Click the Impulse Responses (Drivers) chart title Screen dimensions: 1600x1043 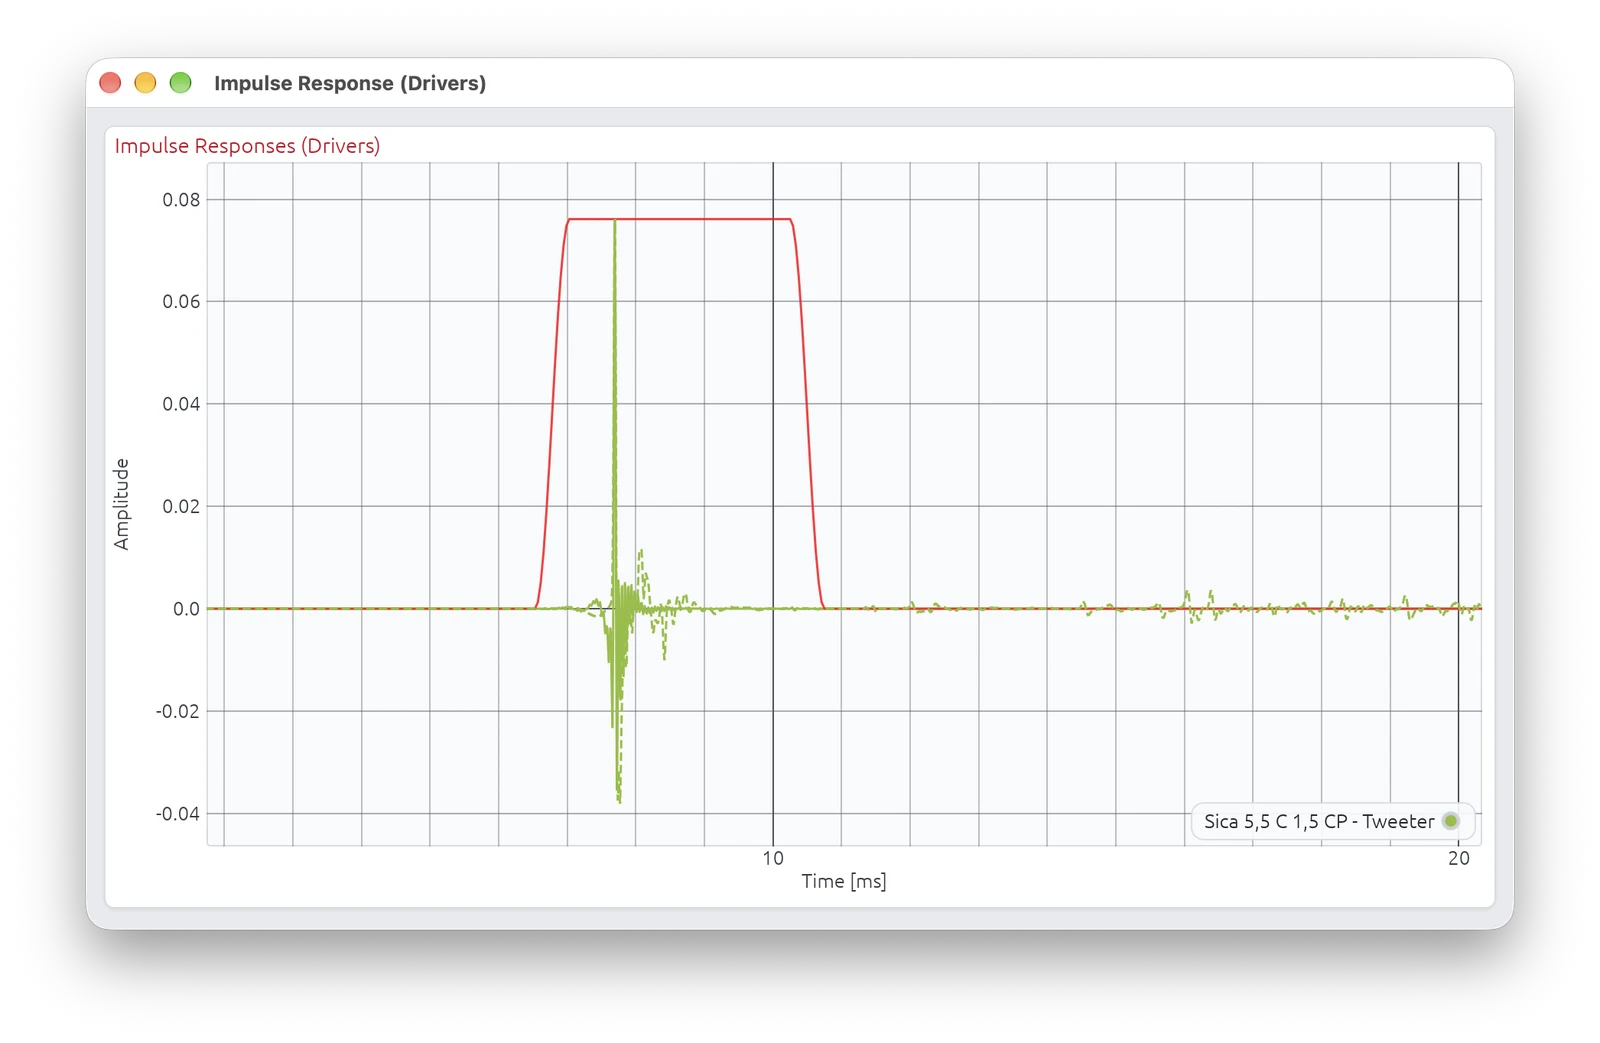point(247,146)
